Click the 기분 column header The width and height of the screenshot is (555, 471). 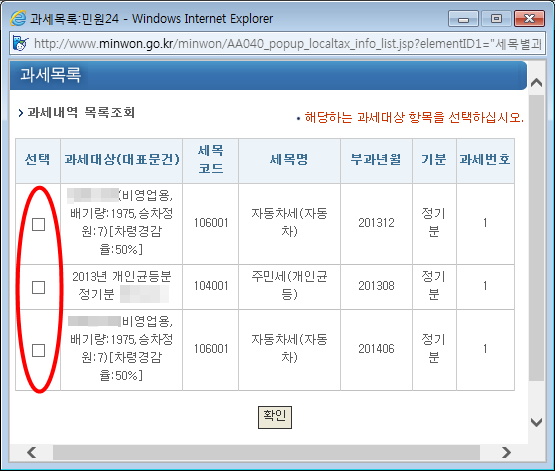[434, 161]
